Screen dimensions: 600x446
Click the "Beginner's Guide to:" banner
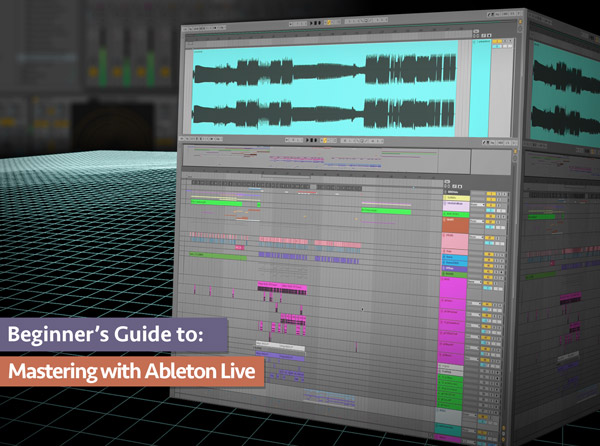(x=110, y=337)
